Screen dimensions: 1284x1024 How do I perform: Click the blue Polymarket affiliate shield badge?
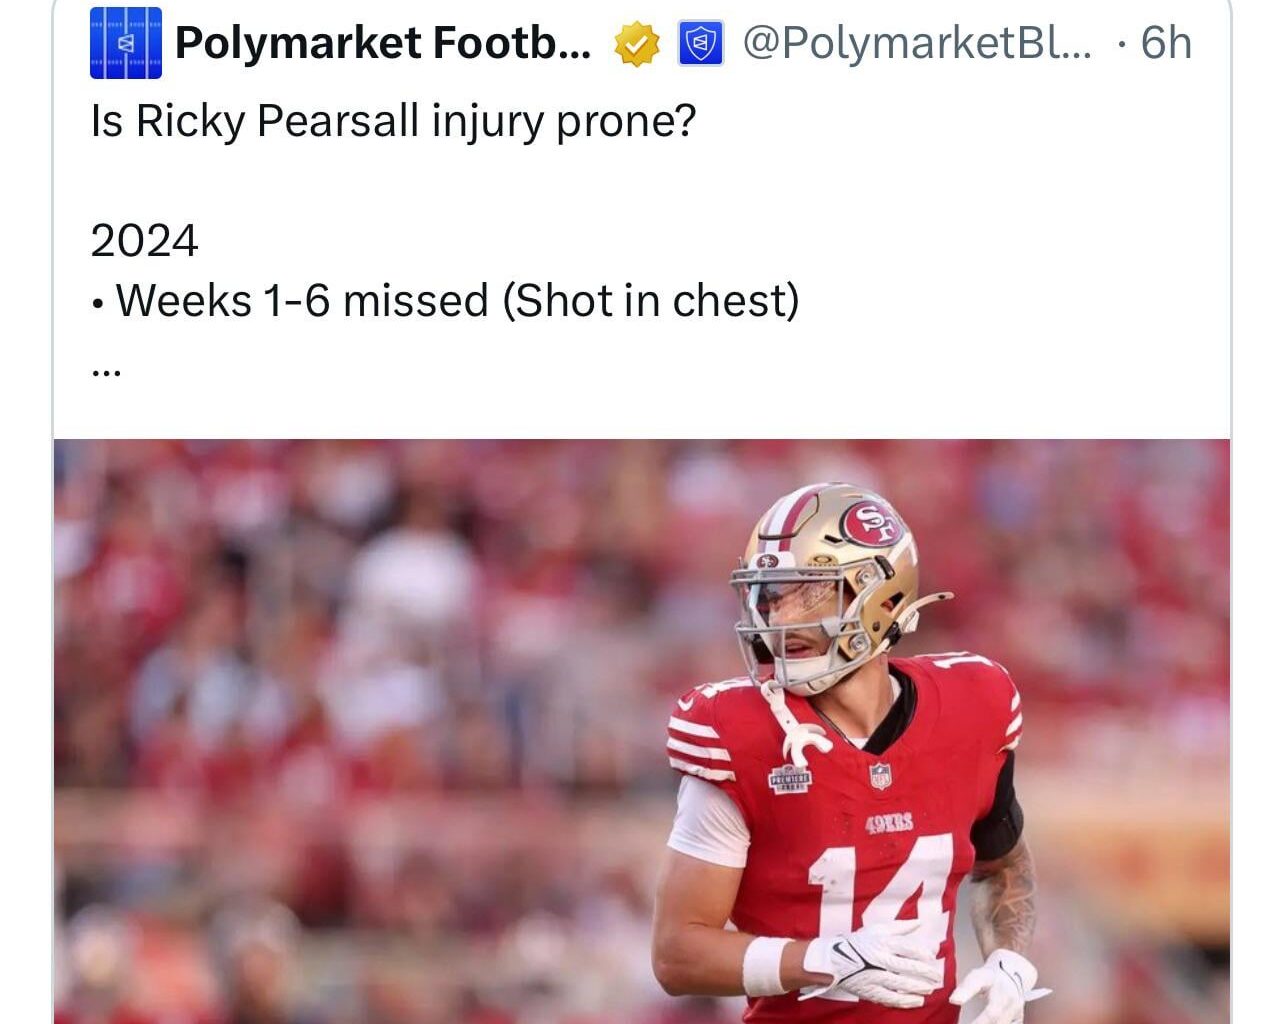(x=701, y=44)
